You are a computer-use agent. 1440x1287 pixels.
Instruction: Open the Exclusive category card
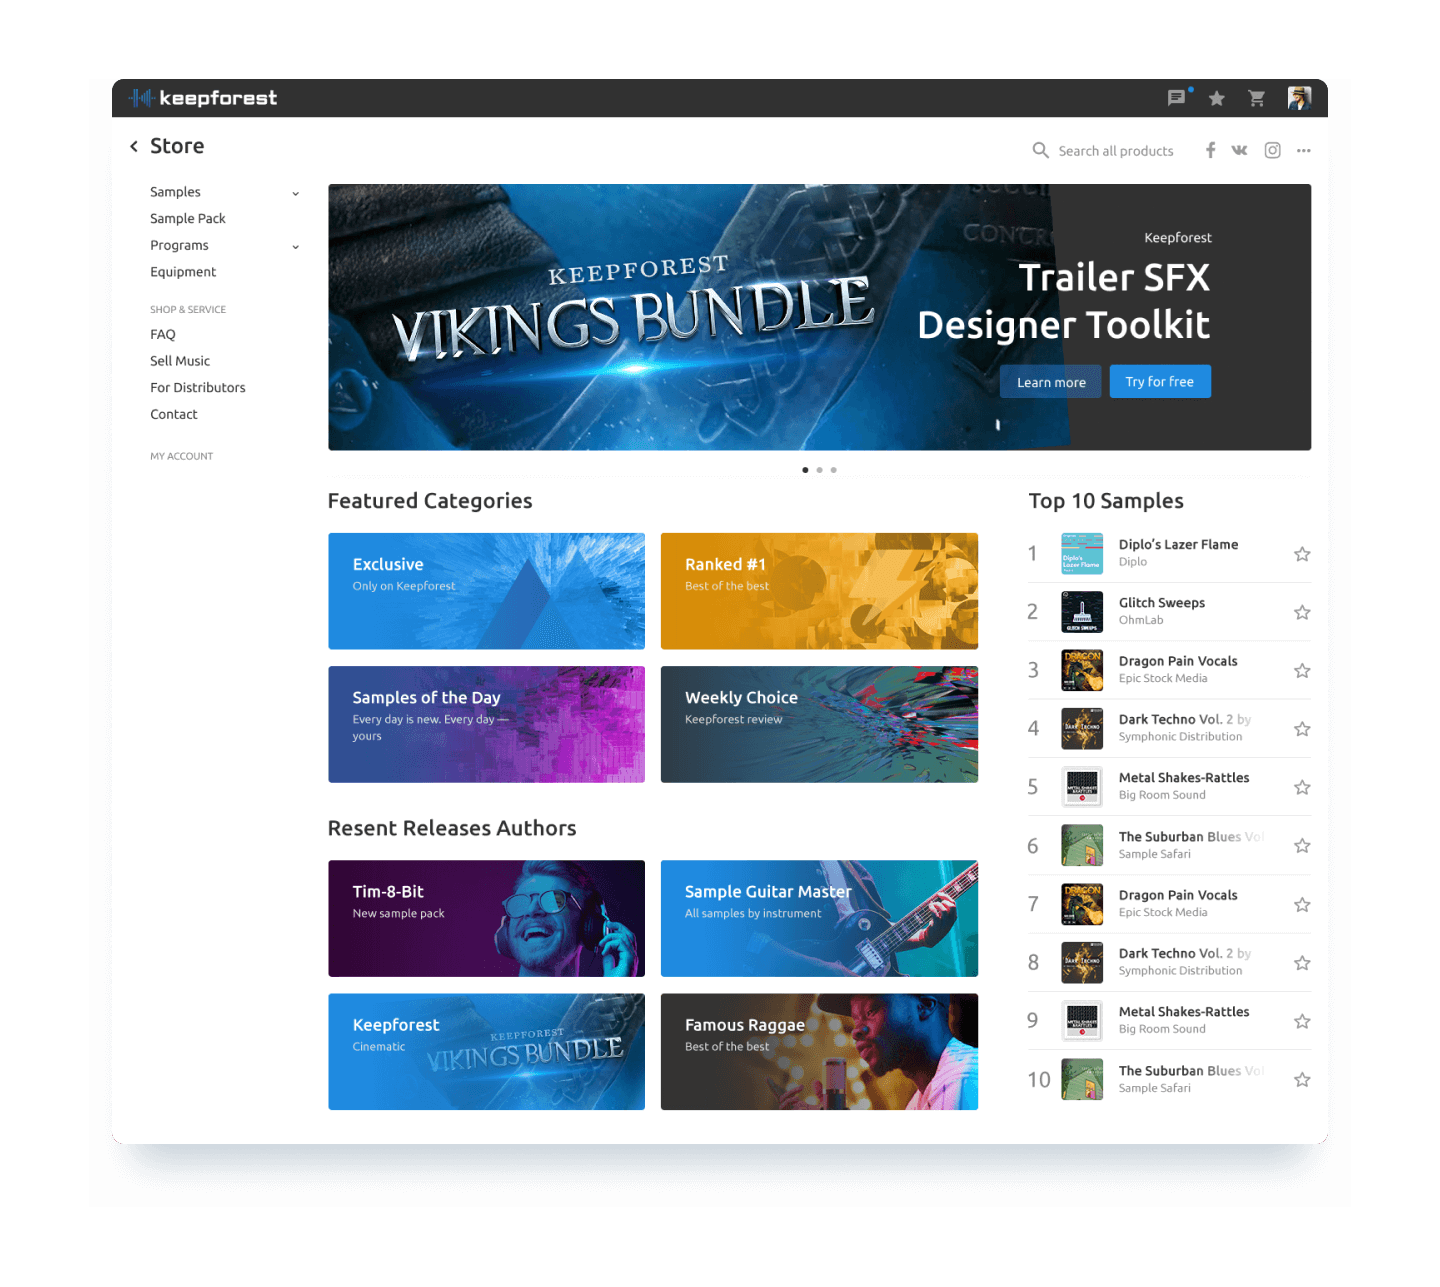tap(487, 591)
